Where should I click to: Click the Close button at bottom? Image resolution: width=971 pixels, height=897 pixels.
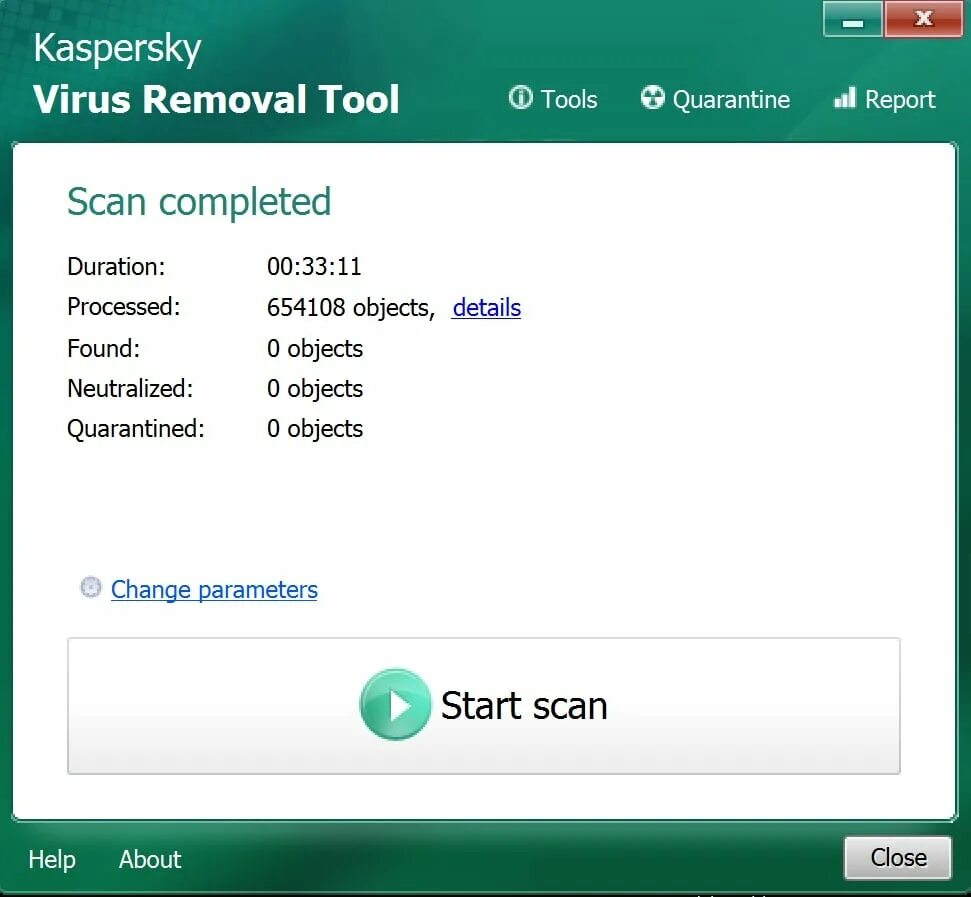point(898,858)
